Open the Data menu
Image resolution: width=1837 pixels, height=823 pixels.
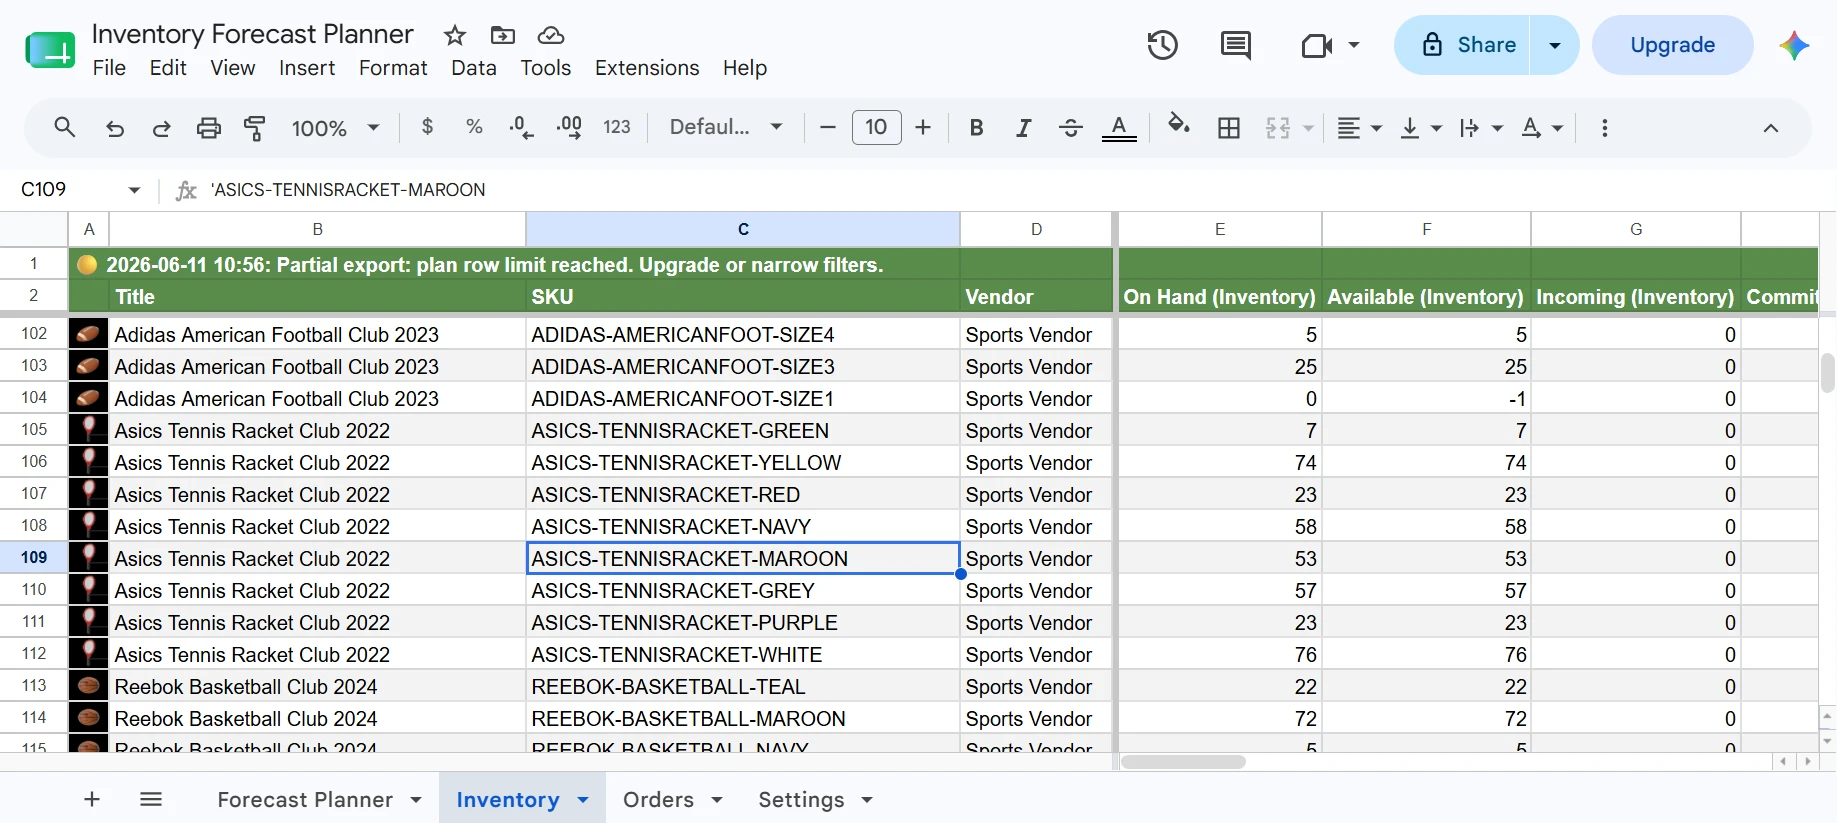click(x=474, y=68)
